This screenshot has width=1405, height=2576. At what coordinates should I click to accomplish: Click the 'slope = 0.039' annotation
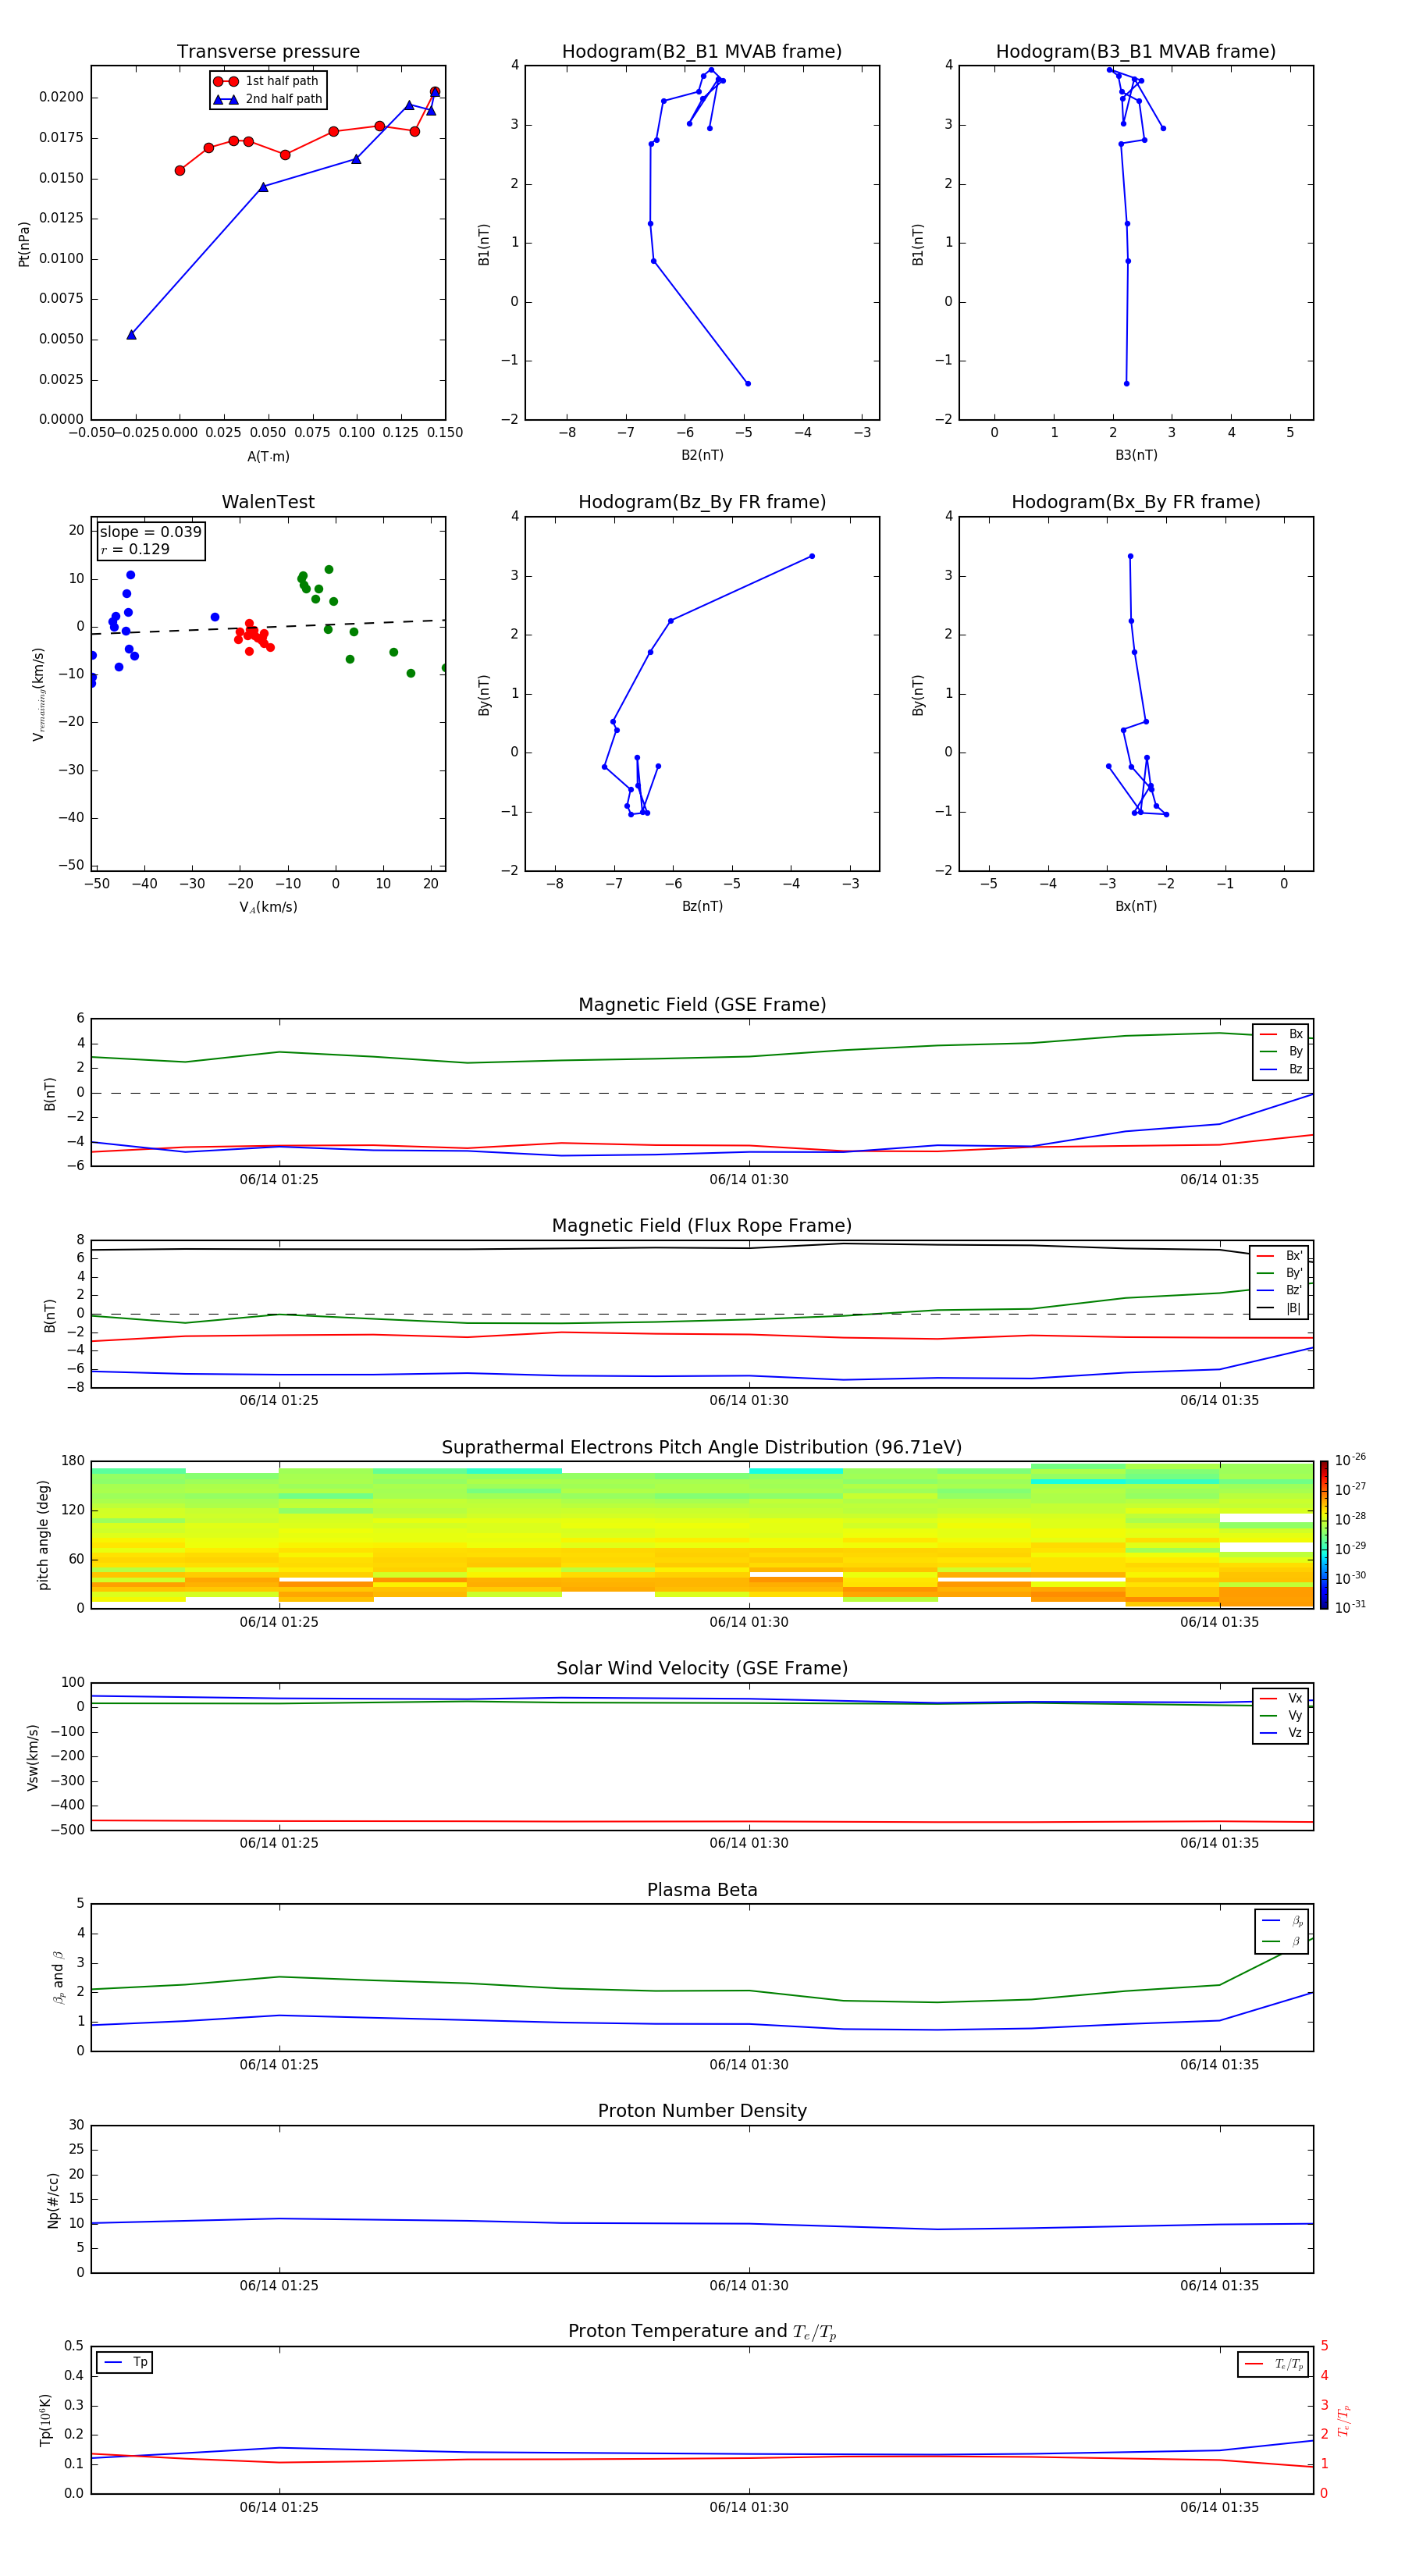click(x=151, y=532)
